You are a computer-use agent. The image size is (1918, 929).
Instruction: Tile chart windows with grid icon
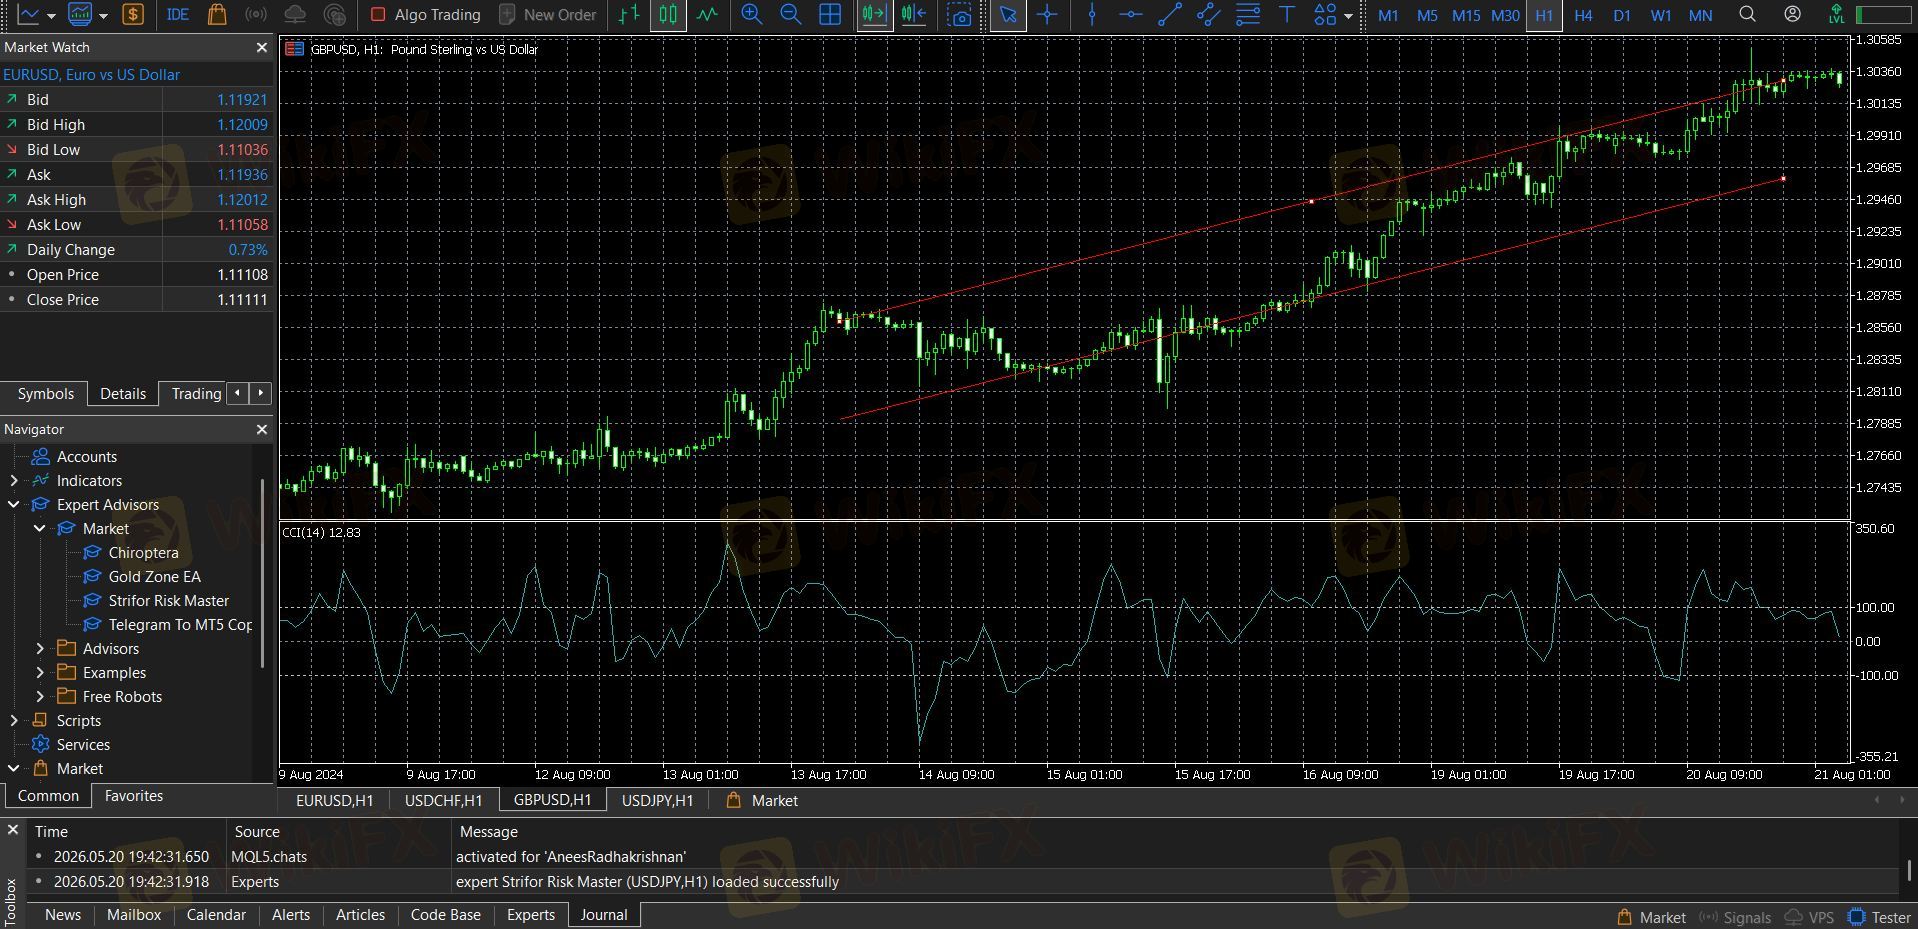[830, 15]
